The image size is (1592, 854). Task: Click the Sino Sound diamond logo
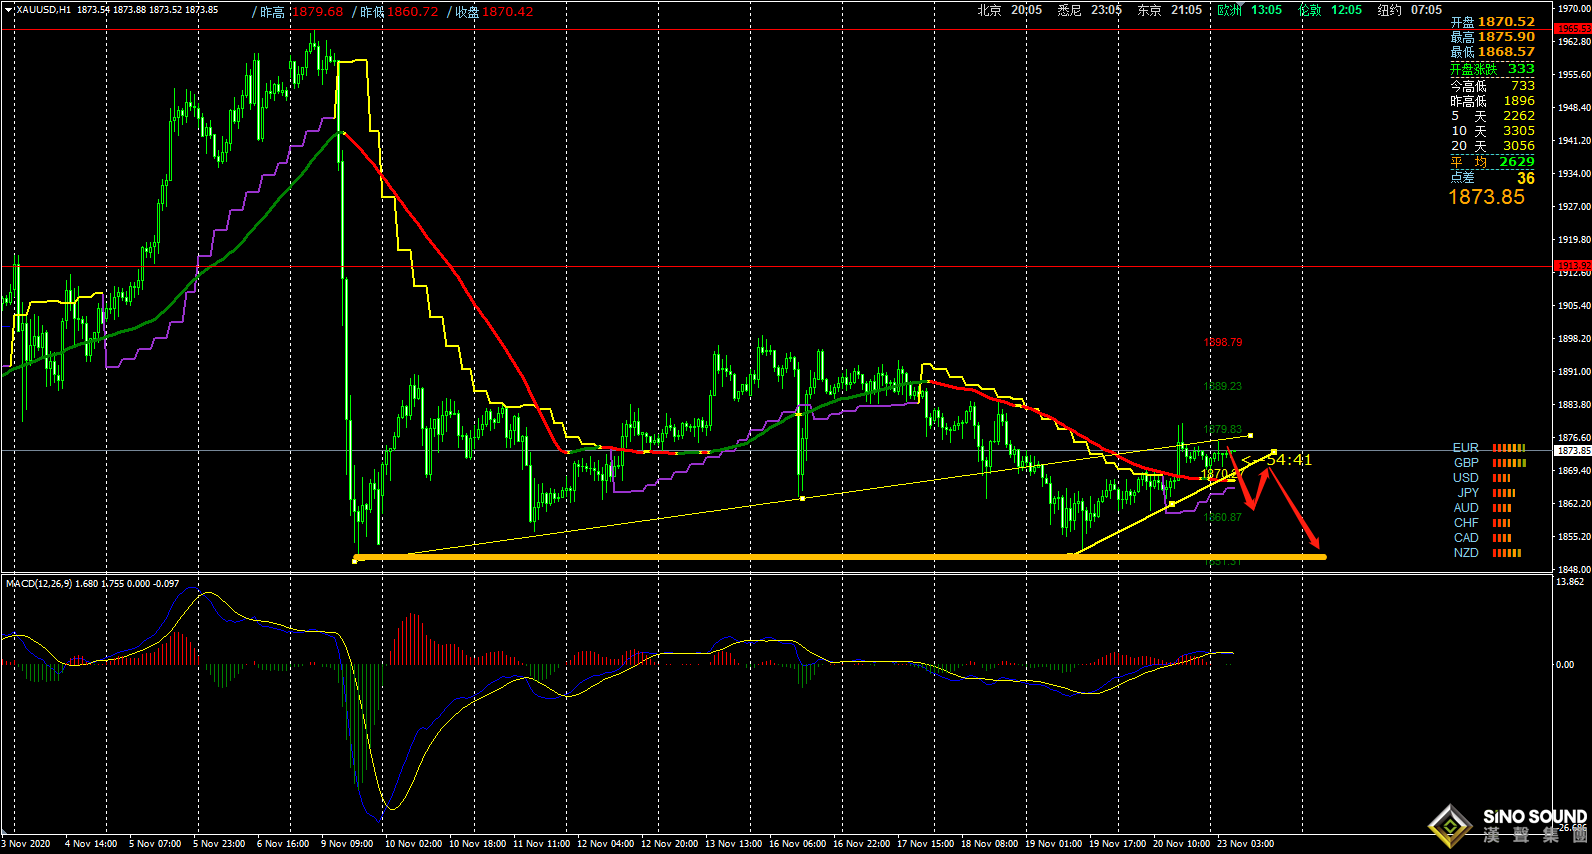(x=1450, y=827)
